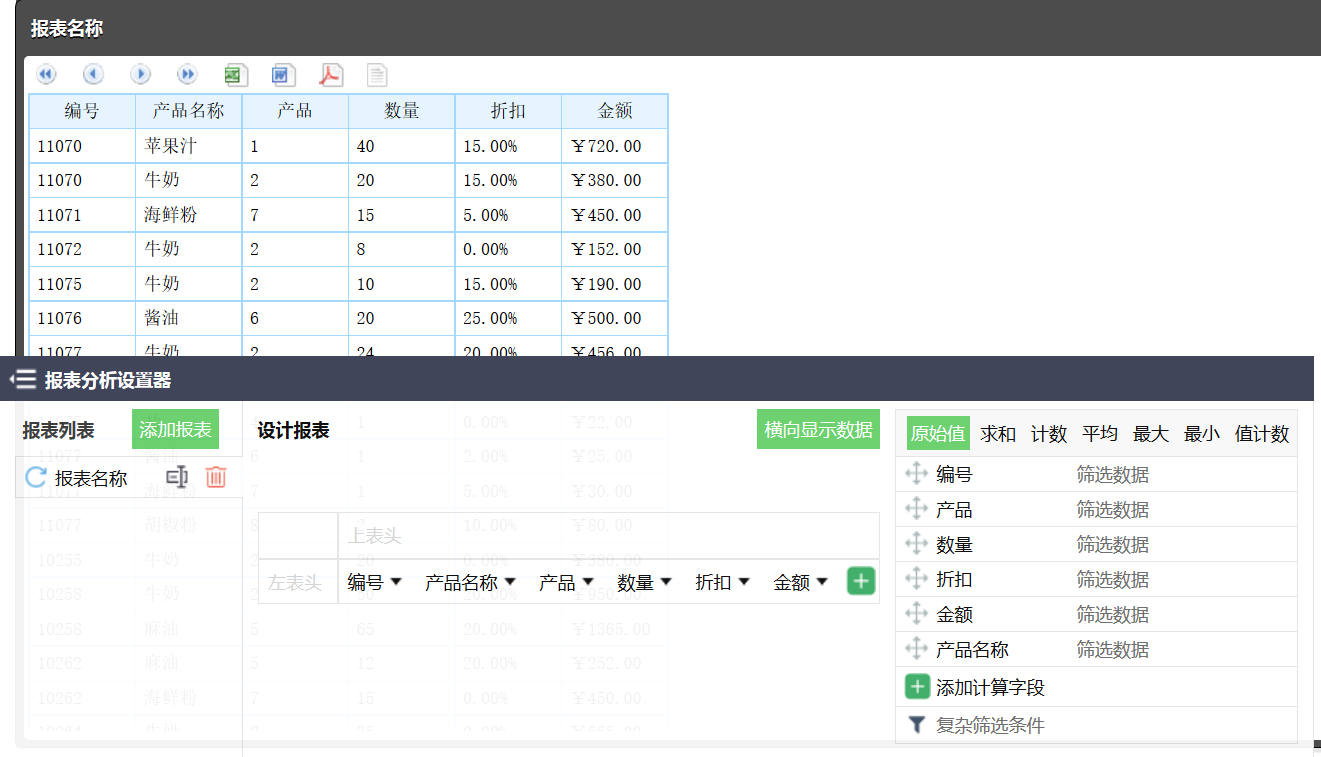Click 筛选数据 for 折扣 field

click(1113, 580)
